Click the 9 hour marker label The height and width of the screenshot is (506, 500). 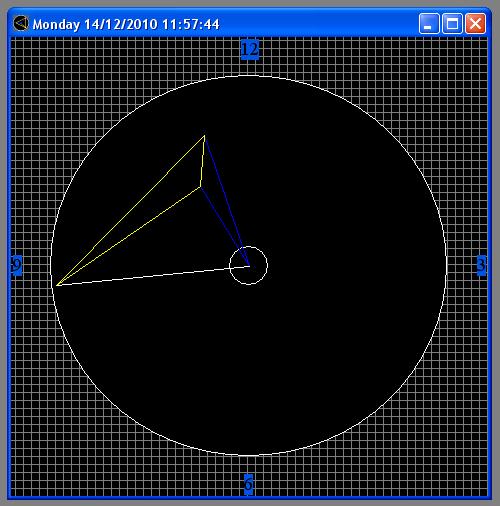tap(17, 265)
